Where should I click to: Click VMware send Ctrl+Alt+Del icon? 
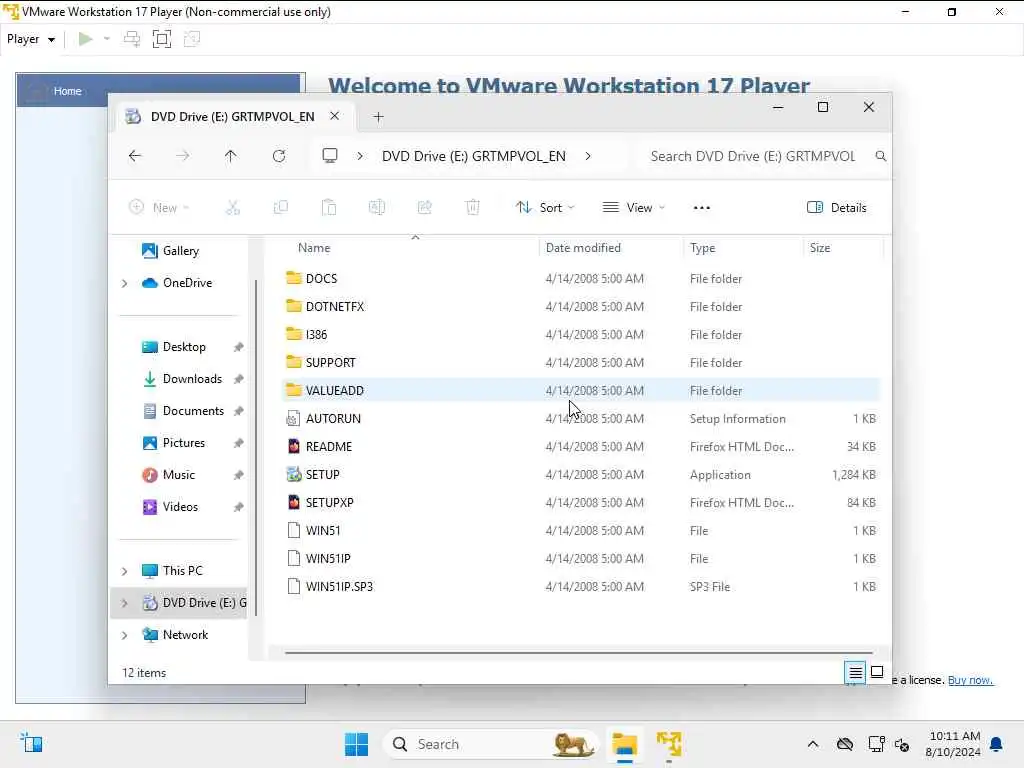132,39
